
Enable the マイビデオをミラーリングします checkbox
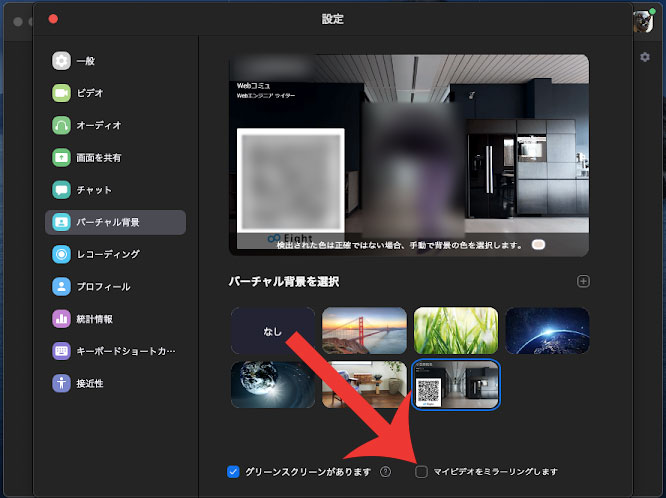click(421, 472)
